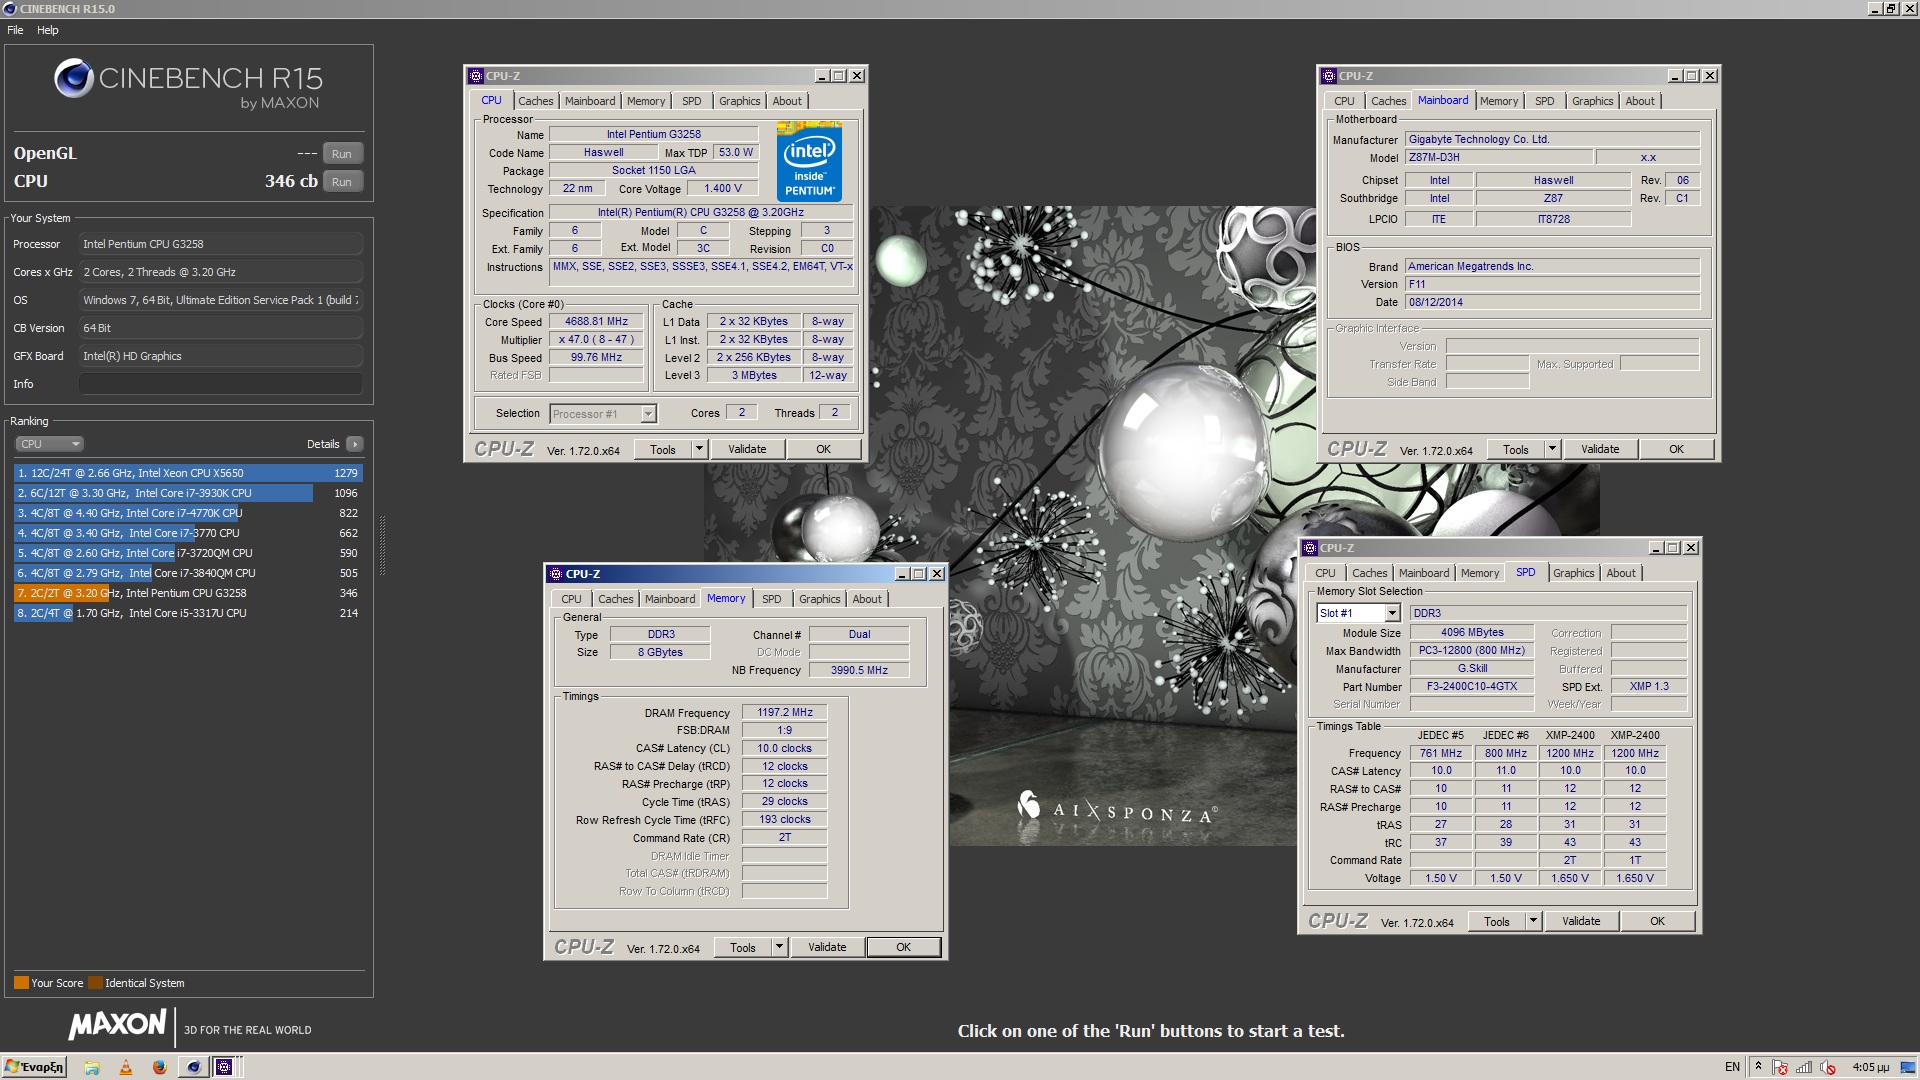1920x1080 pixels.
Task: Open Firefox from the taskbar
Action: coord(159,1067)
